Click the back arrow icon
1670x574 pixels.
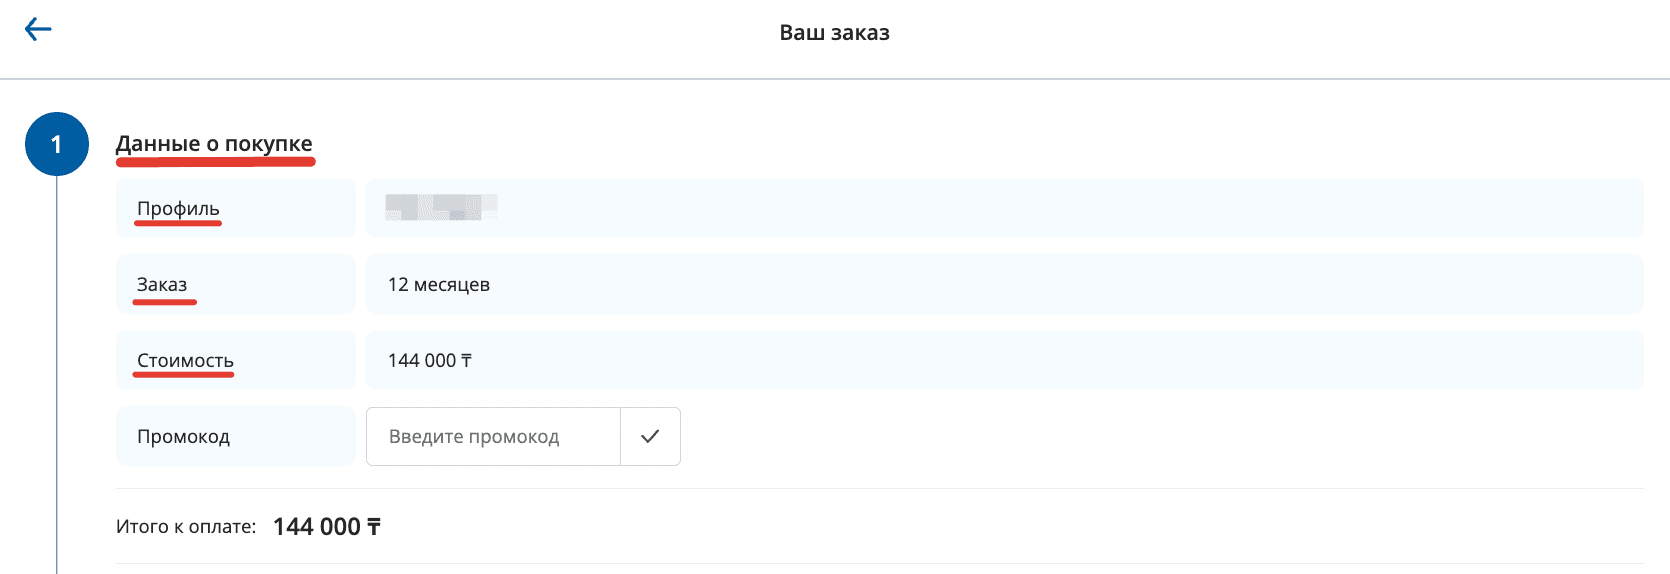(38, 30)
